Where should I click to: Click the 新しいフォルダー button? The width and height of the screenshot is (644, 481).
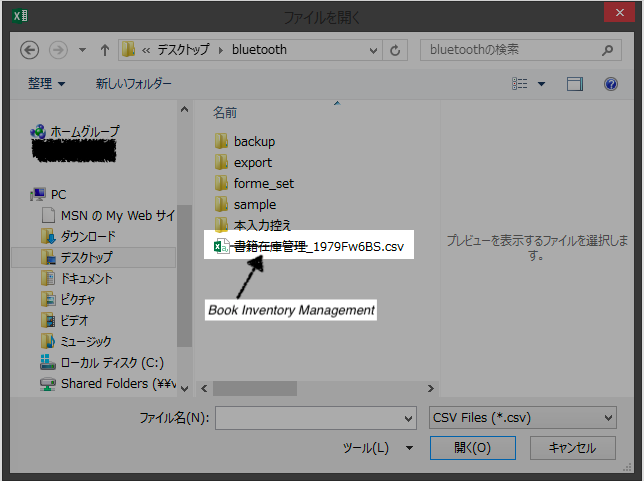pyautogui.click(x=133, y=84)
